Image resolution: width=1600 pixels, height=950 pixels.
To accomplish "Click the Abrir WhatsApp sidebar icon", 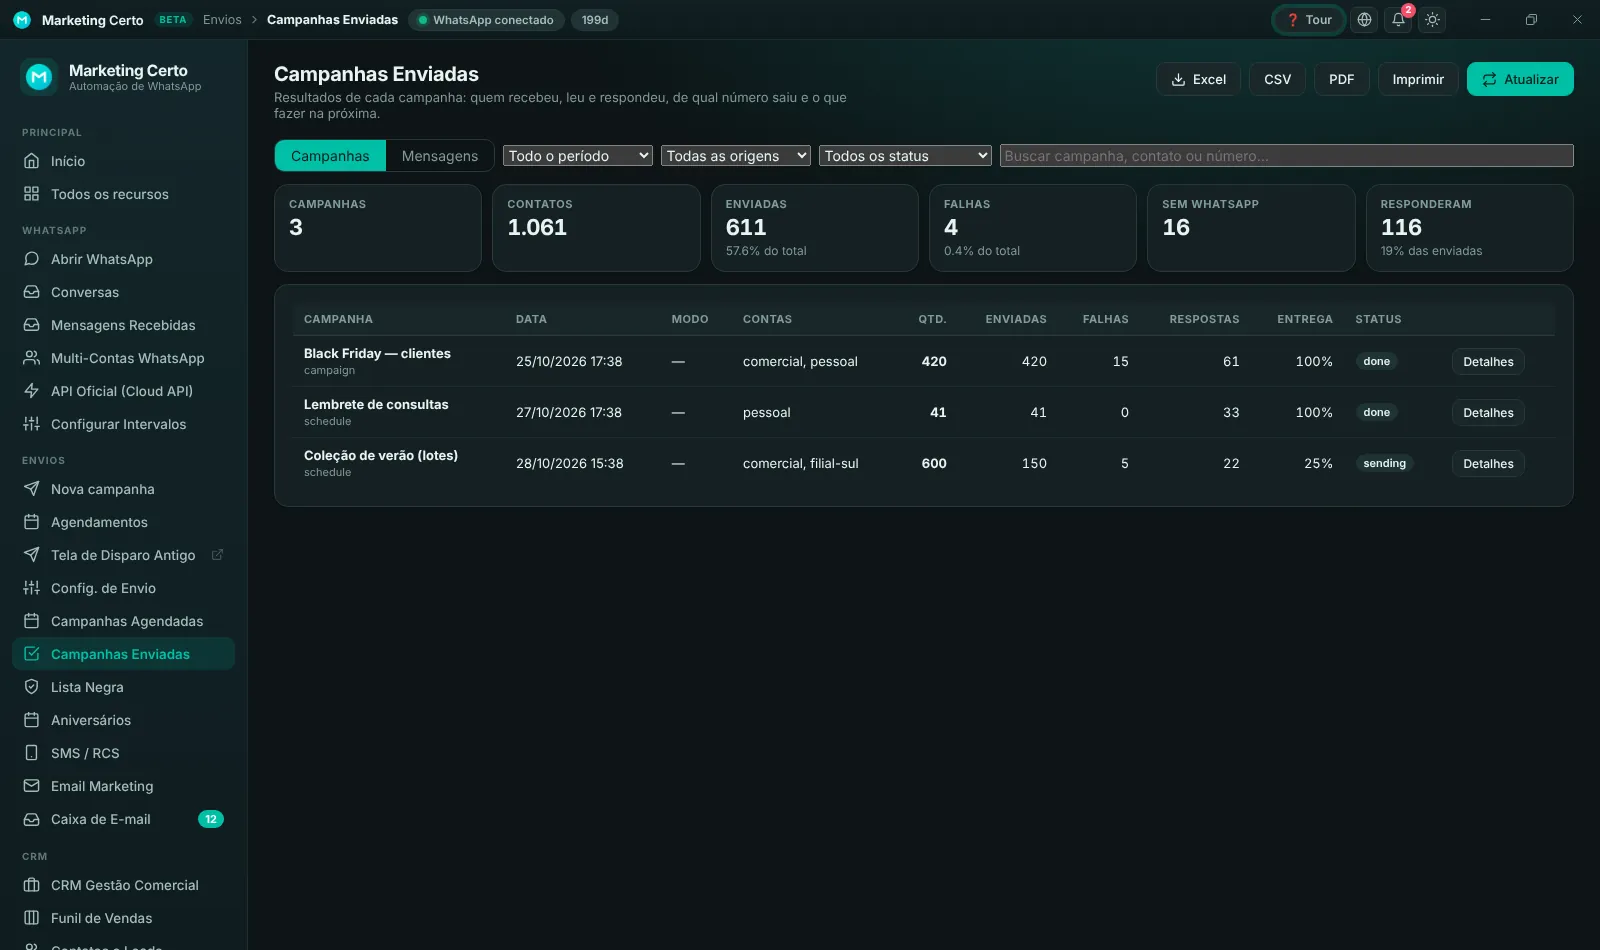I will tap(31, 259).
